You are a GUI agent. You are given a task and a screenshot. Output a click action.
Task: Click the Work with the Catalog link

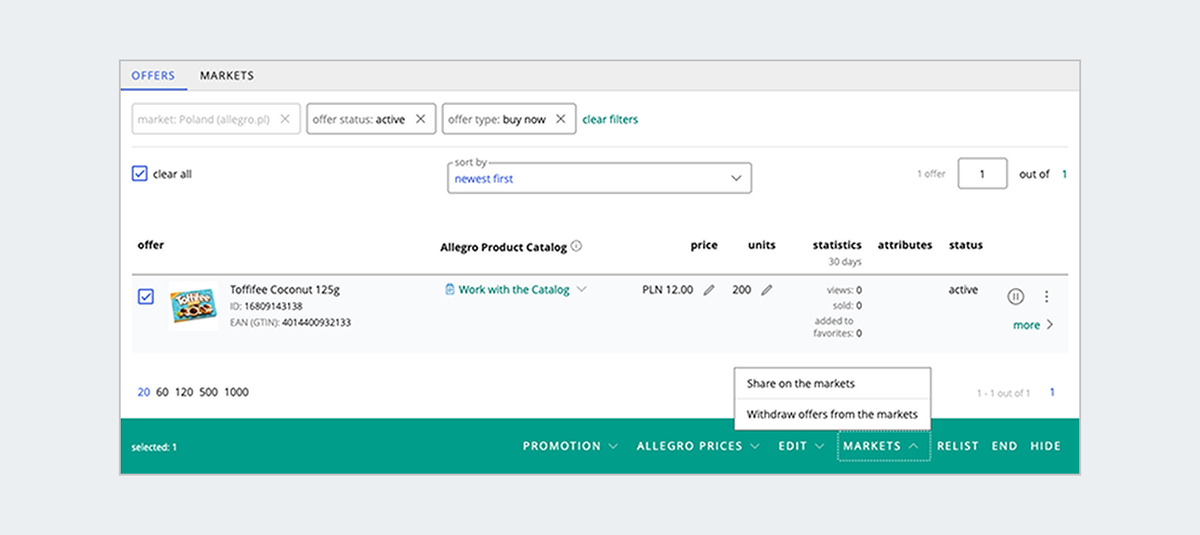tap(514, 290)
